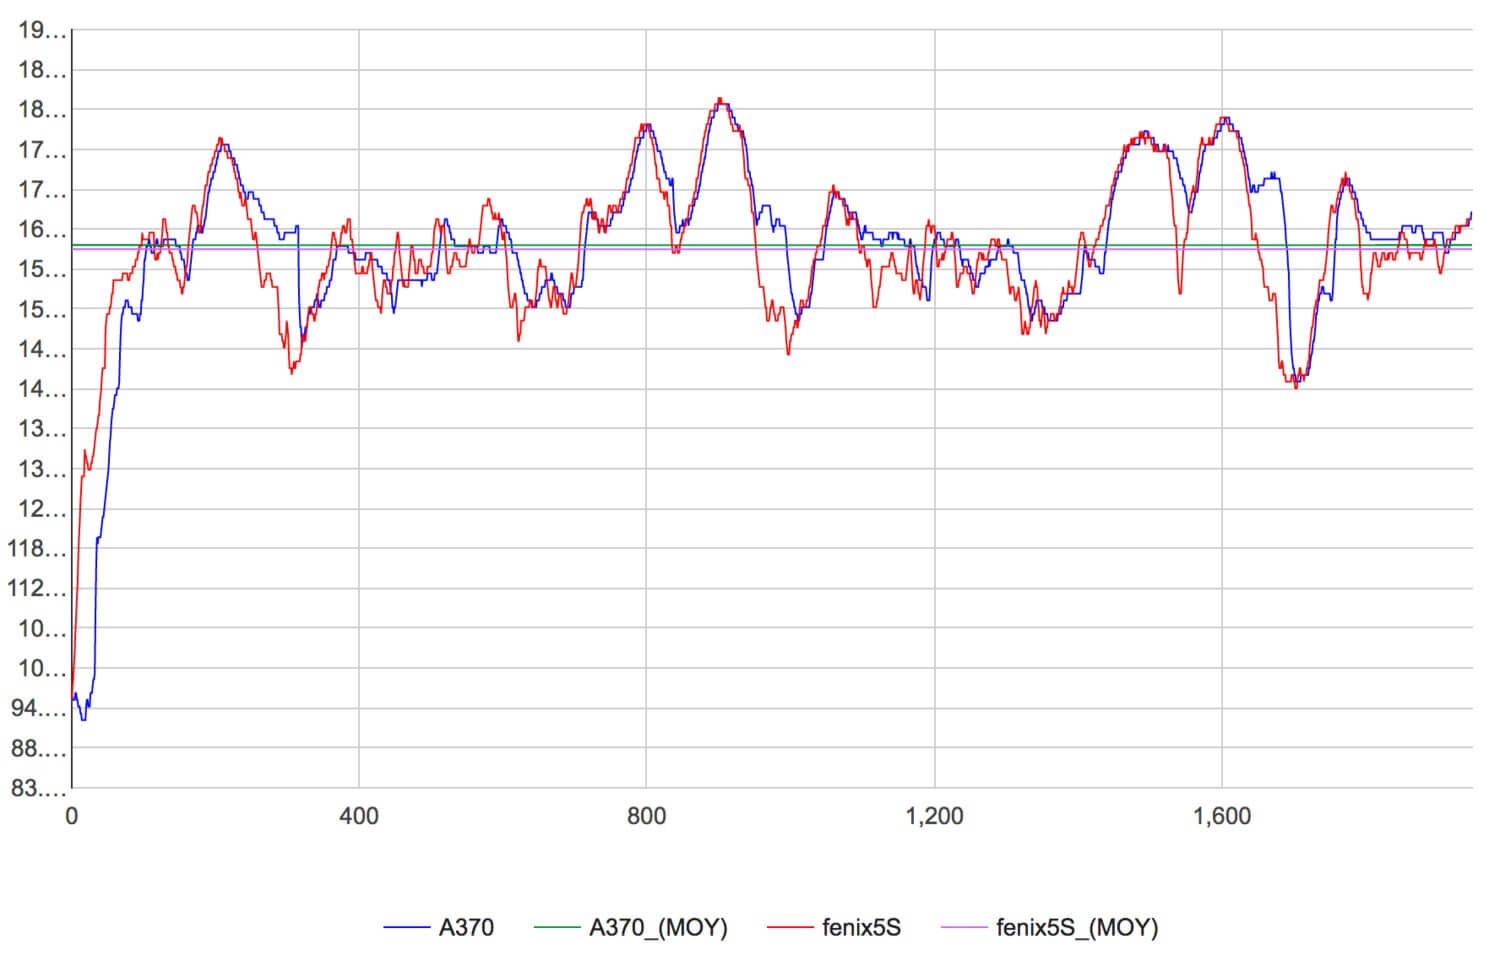Click the x-axis origin label 0

coord(72,816)
